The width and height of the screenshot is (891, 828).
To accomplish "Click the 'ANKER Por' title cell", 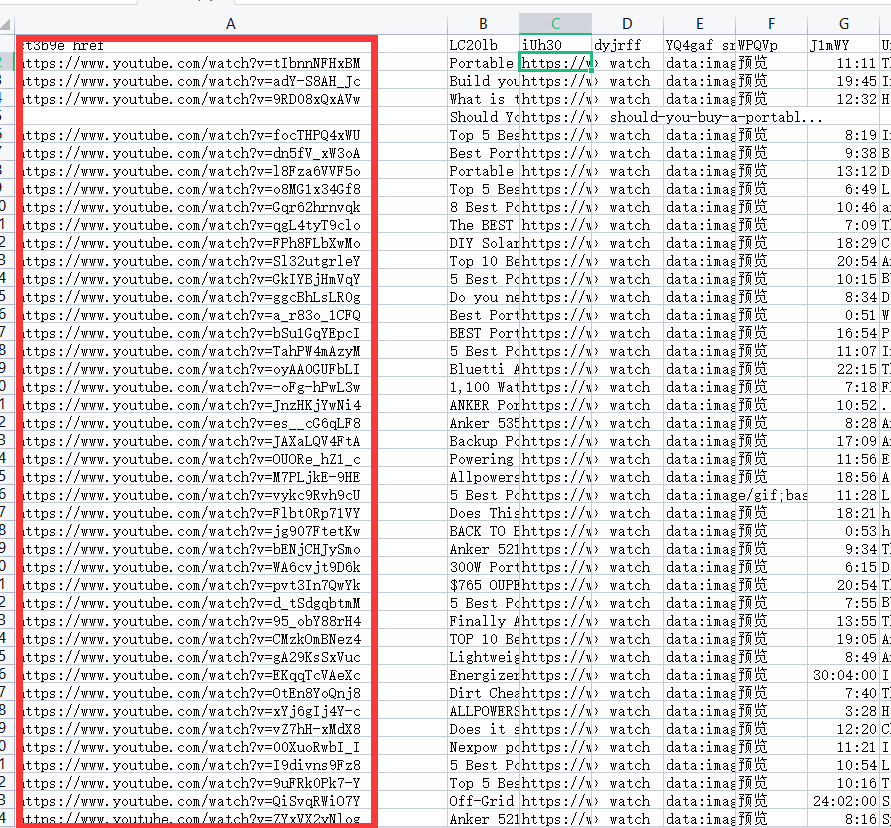I will [483, 405].
